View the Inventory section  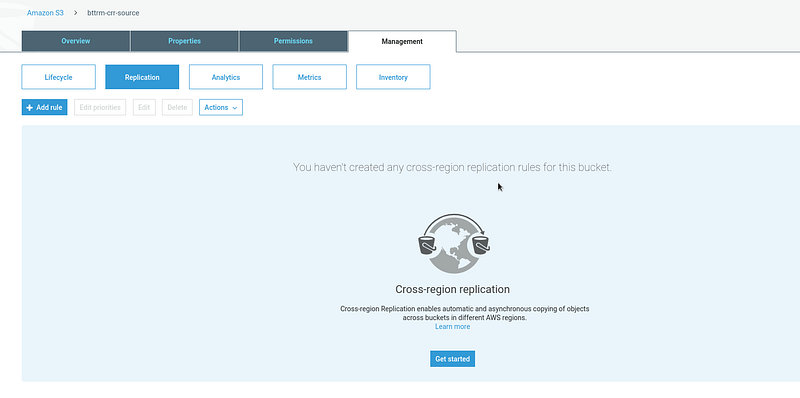393,77
